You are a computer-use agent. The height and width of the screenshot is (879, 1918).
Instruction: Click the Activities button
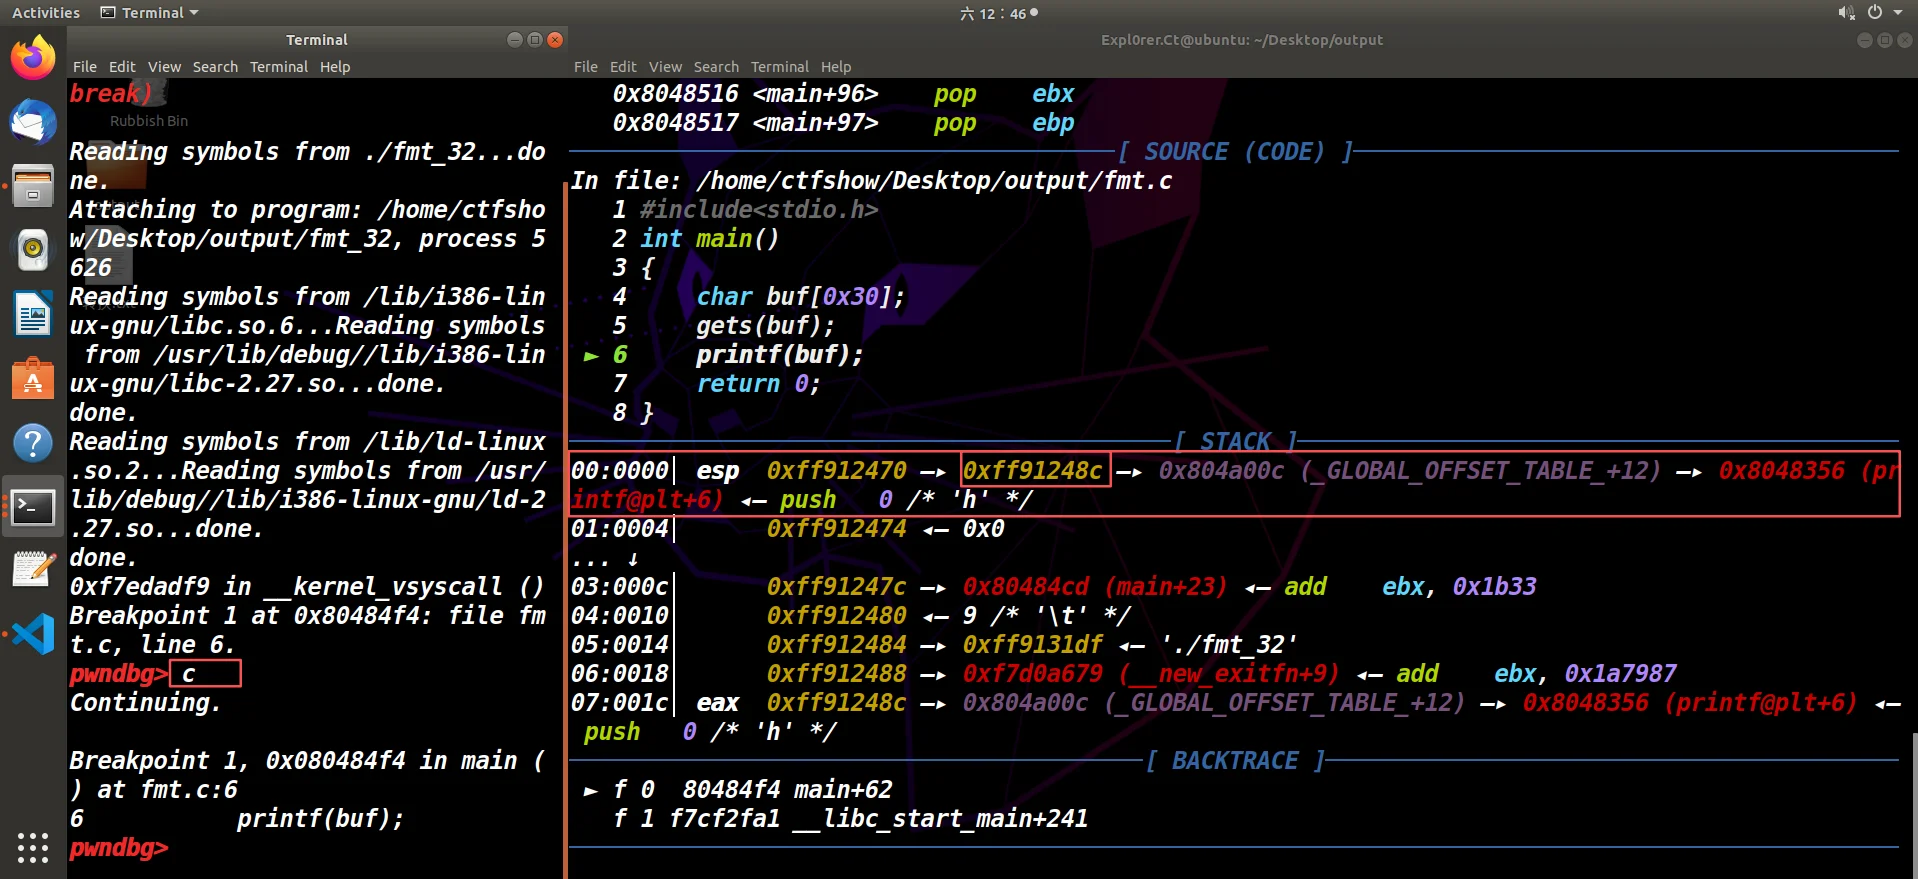pyautogui.click(x=46, y=13)
